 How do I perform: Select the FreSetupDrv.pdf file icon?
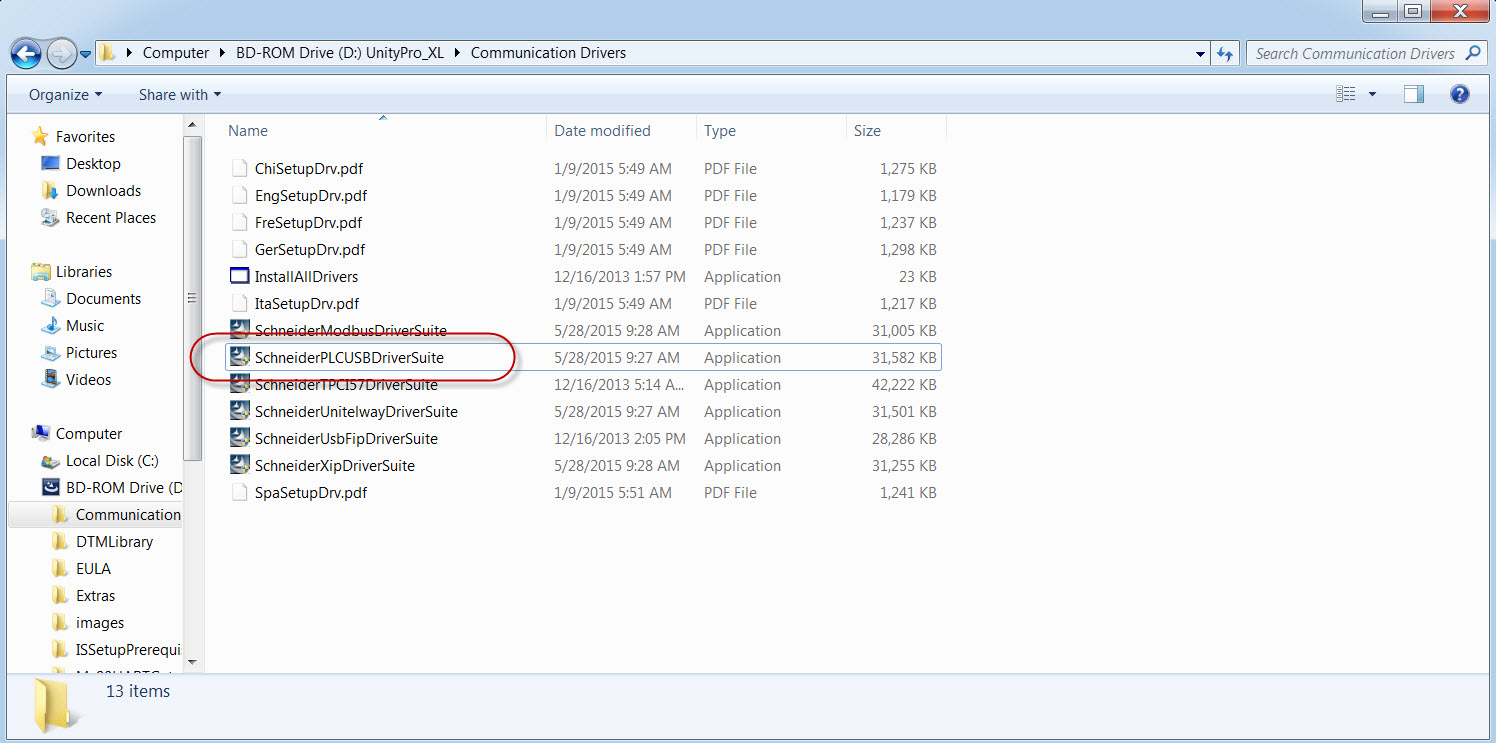tap(239, 222)
